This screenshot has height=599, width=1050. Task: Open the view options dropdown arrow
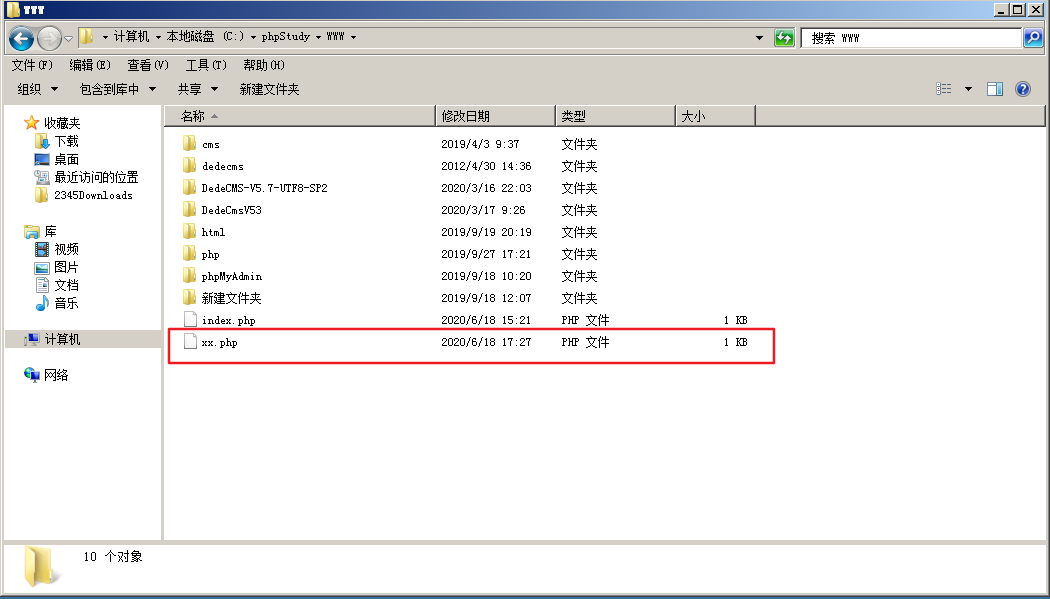[968, 89]
